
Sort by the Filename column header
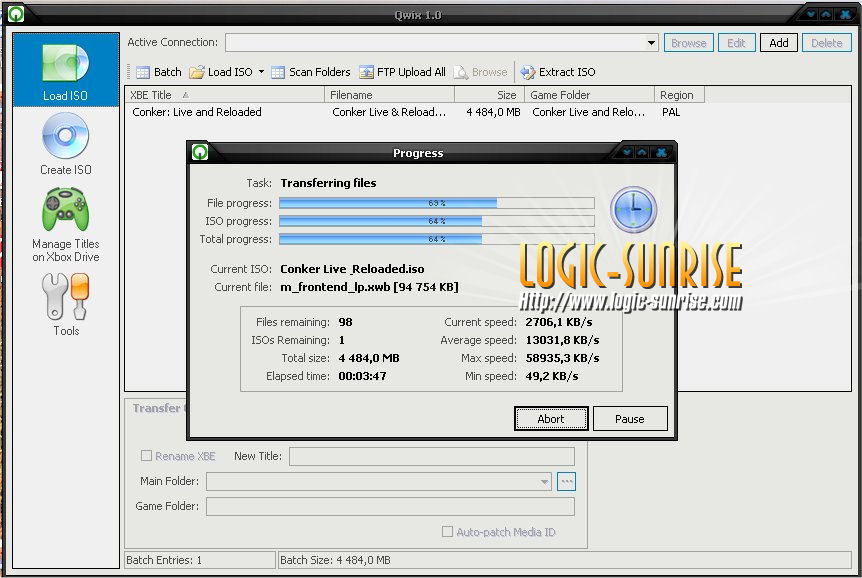(x=390, y=95)
